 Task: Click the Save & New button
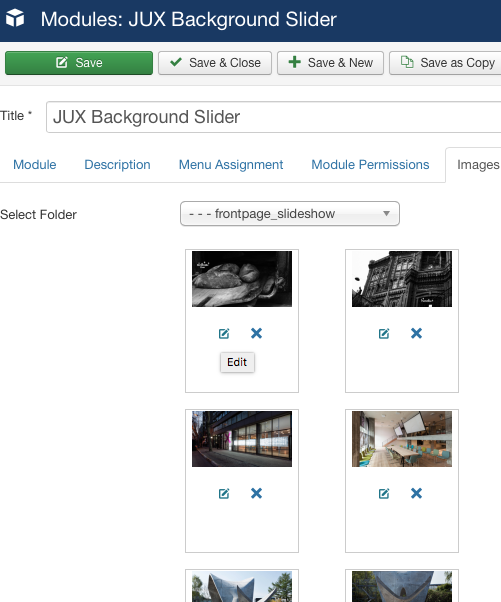[x=330, y=63]
